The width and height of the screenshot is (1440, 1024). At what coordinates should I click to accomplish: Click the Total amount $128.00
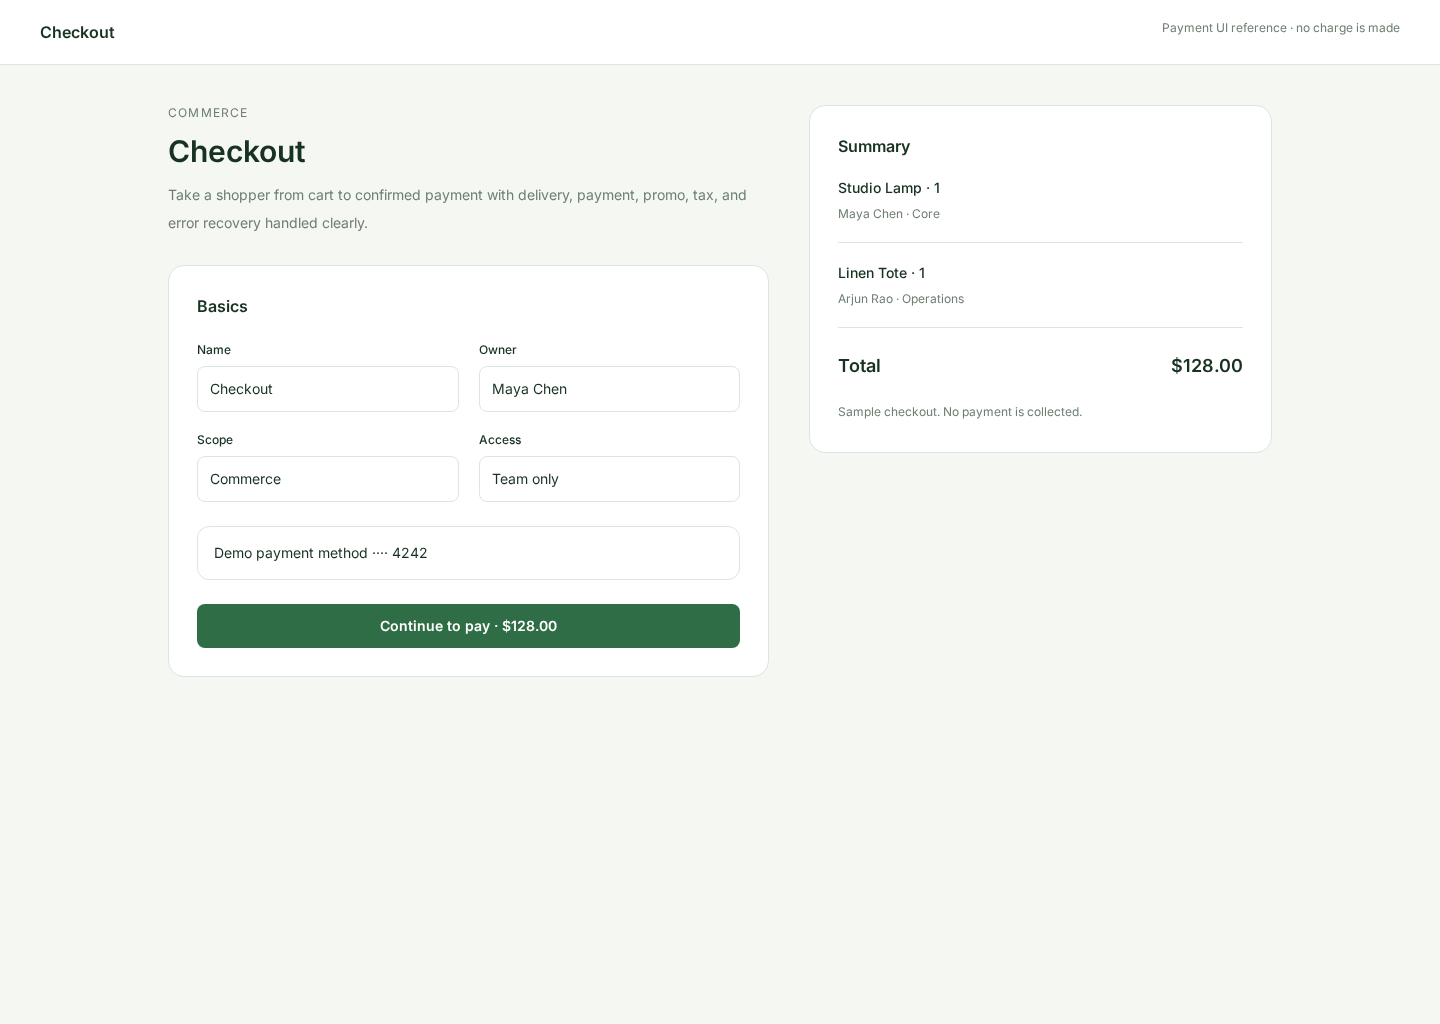click(1206, 366)
